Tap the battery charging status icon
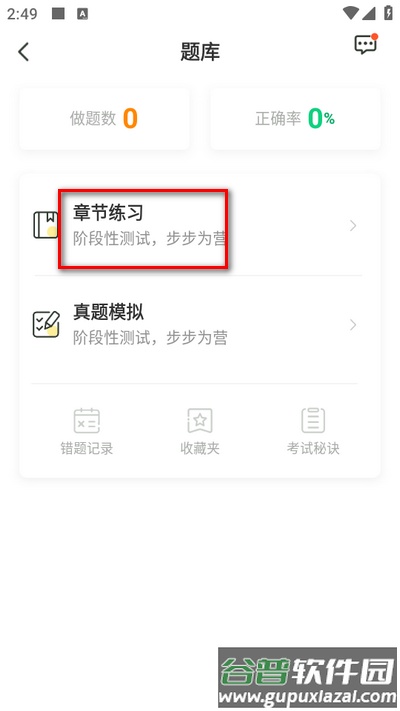 click(x=388, y=13)
